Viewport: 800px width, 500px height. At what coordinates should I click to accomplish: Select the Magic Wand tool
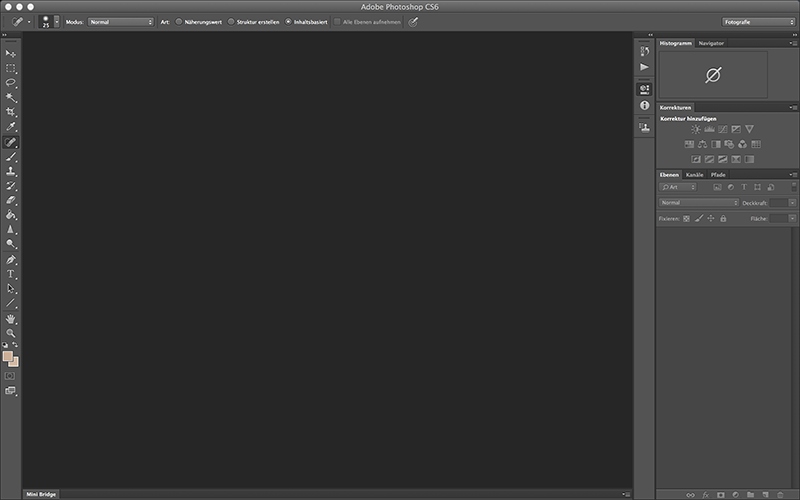(11, 97)
